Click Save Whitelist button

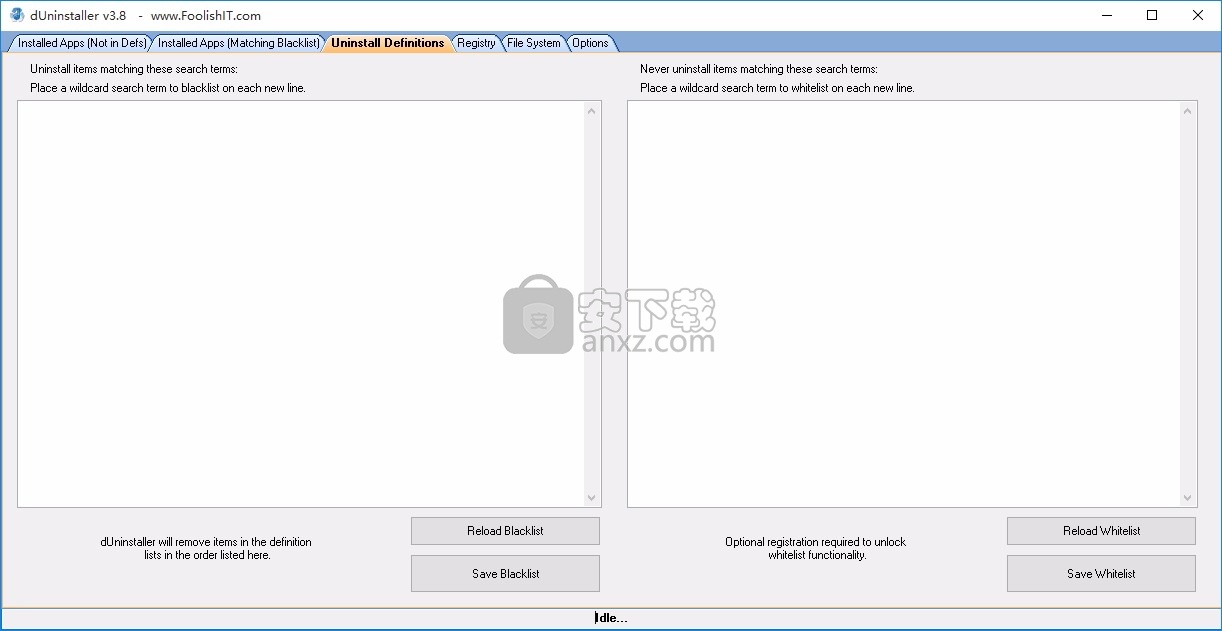point(1101,574)
